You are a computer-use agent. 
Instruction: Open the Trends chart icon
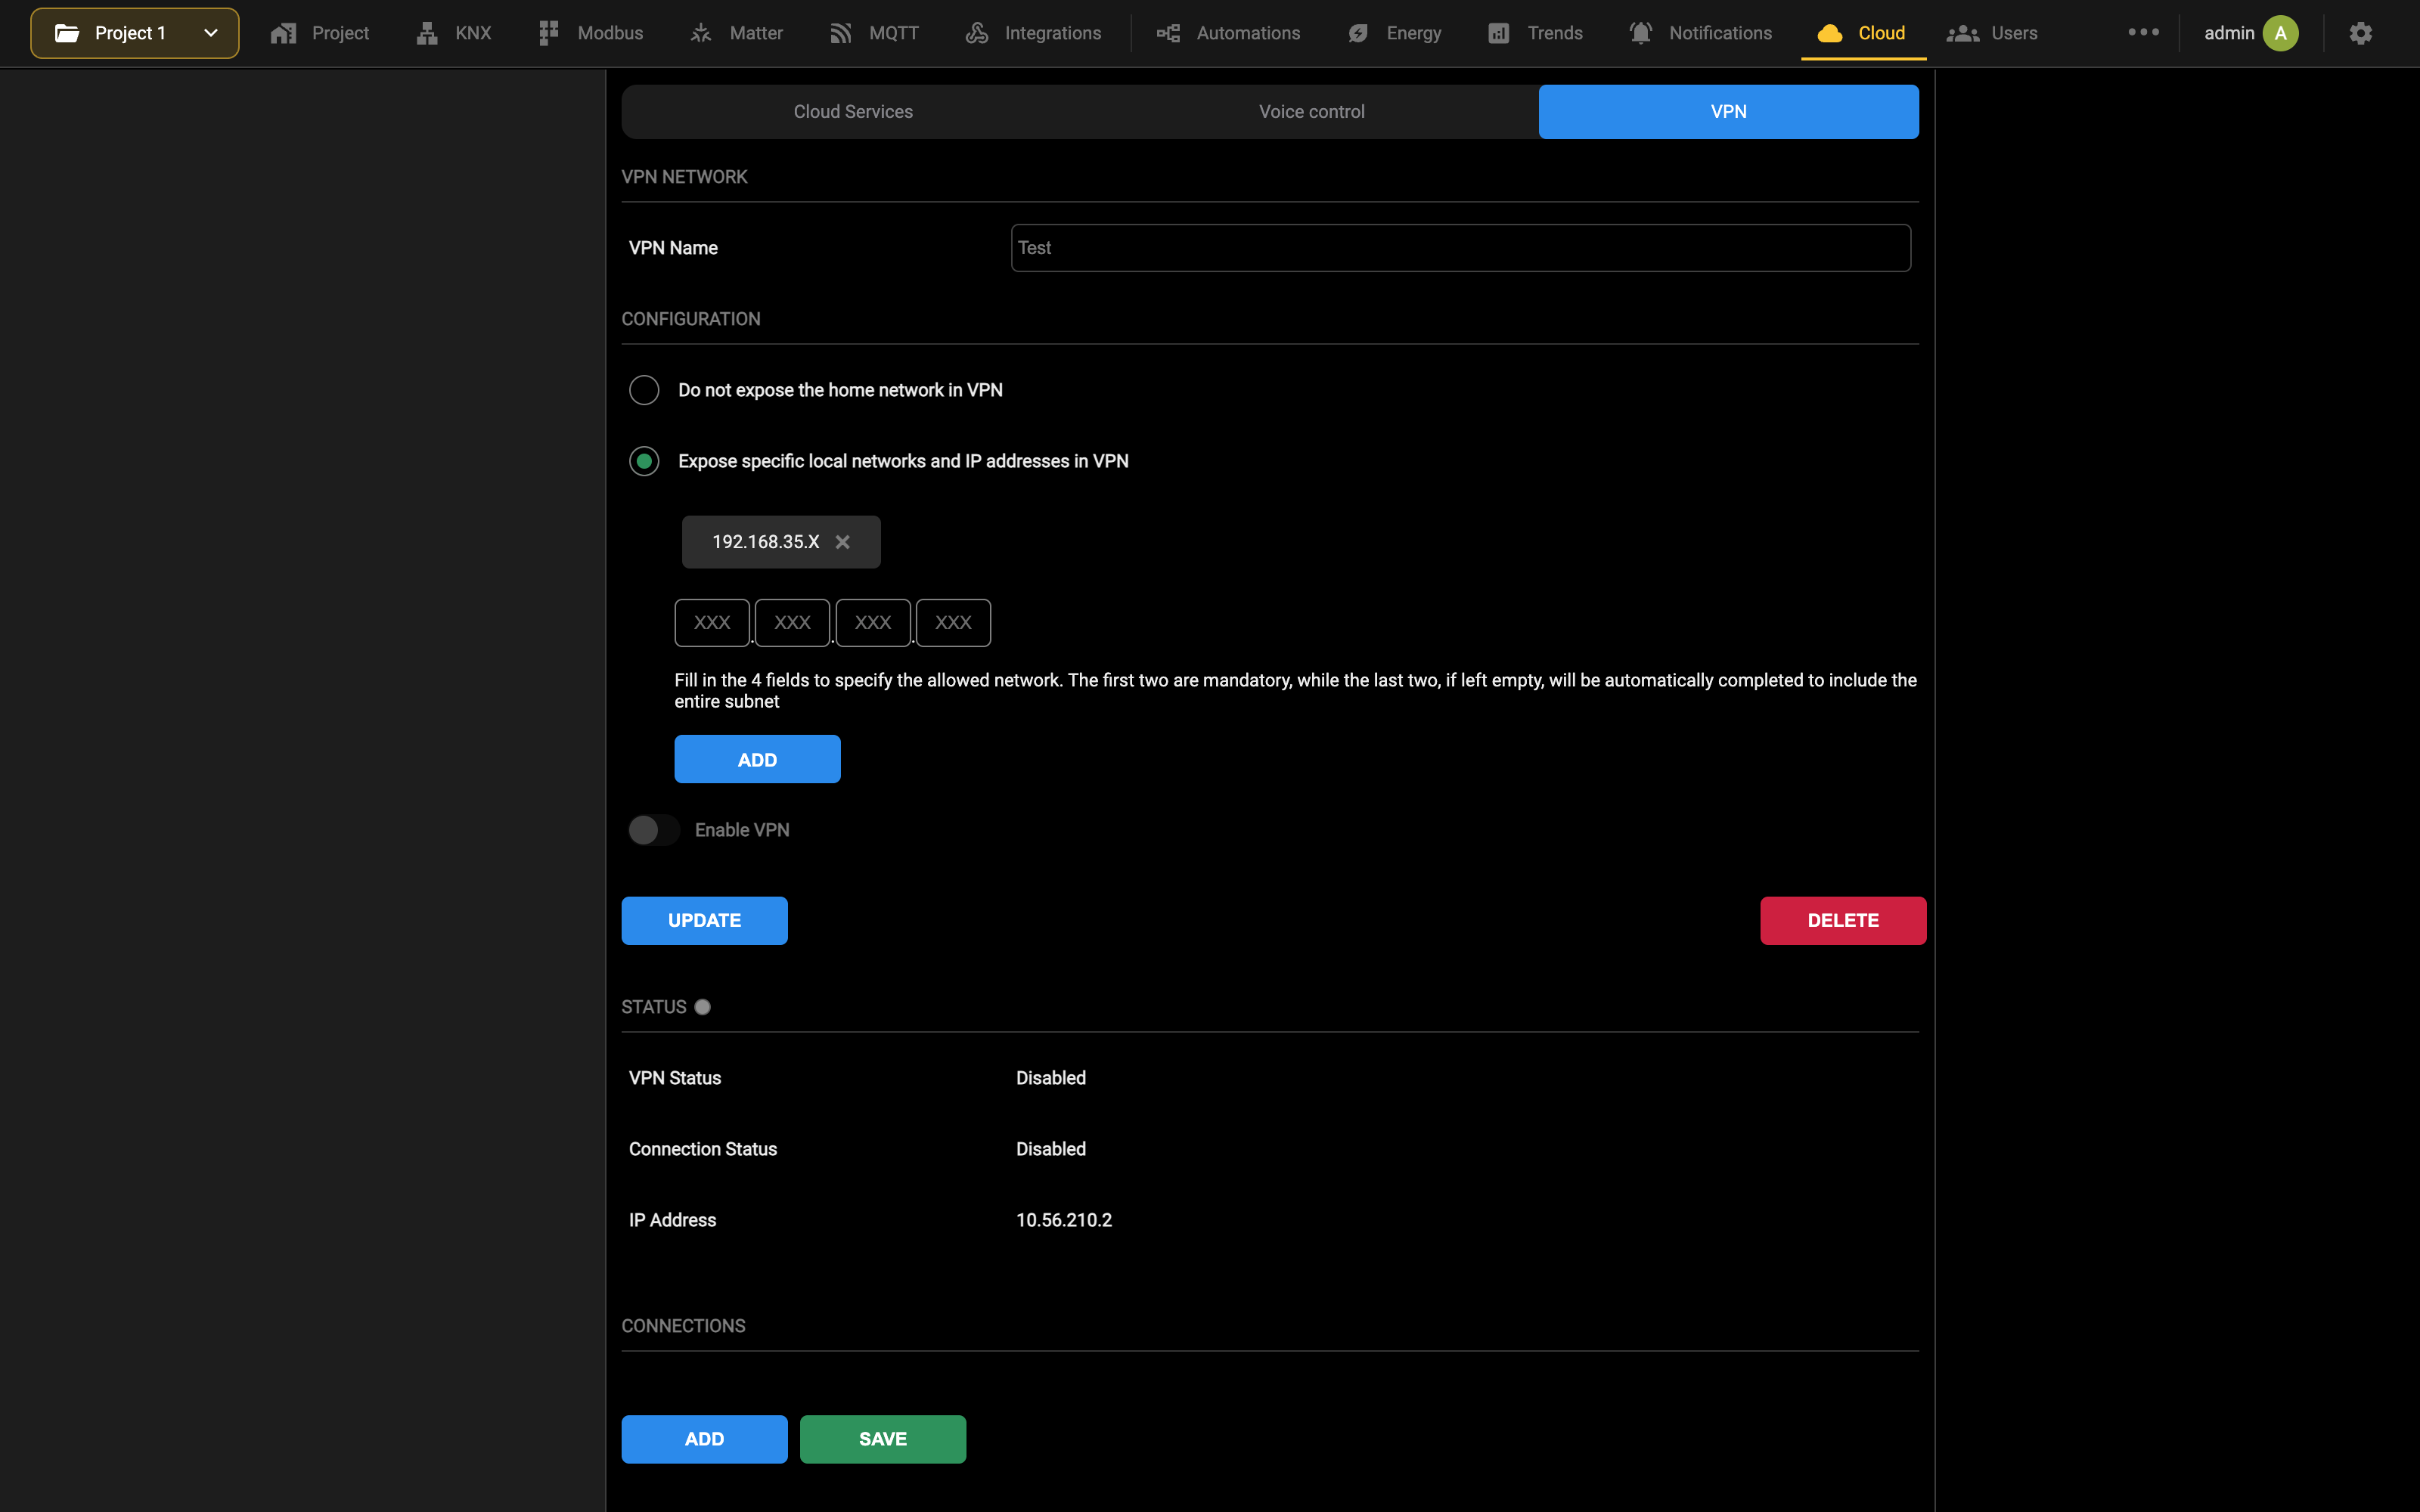tap(1498, 33)
